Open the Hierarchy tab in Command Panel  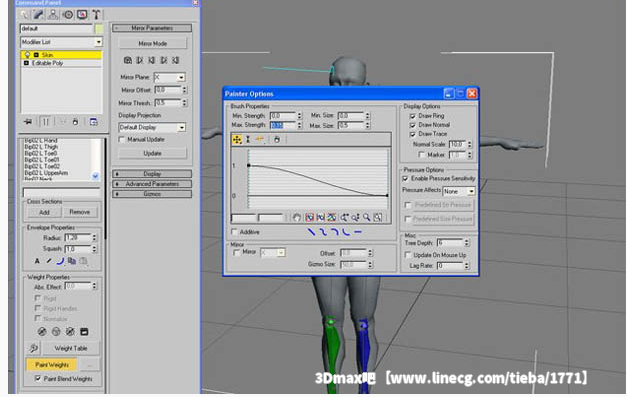tap(53, 15)
